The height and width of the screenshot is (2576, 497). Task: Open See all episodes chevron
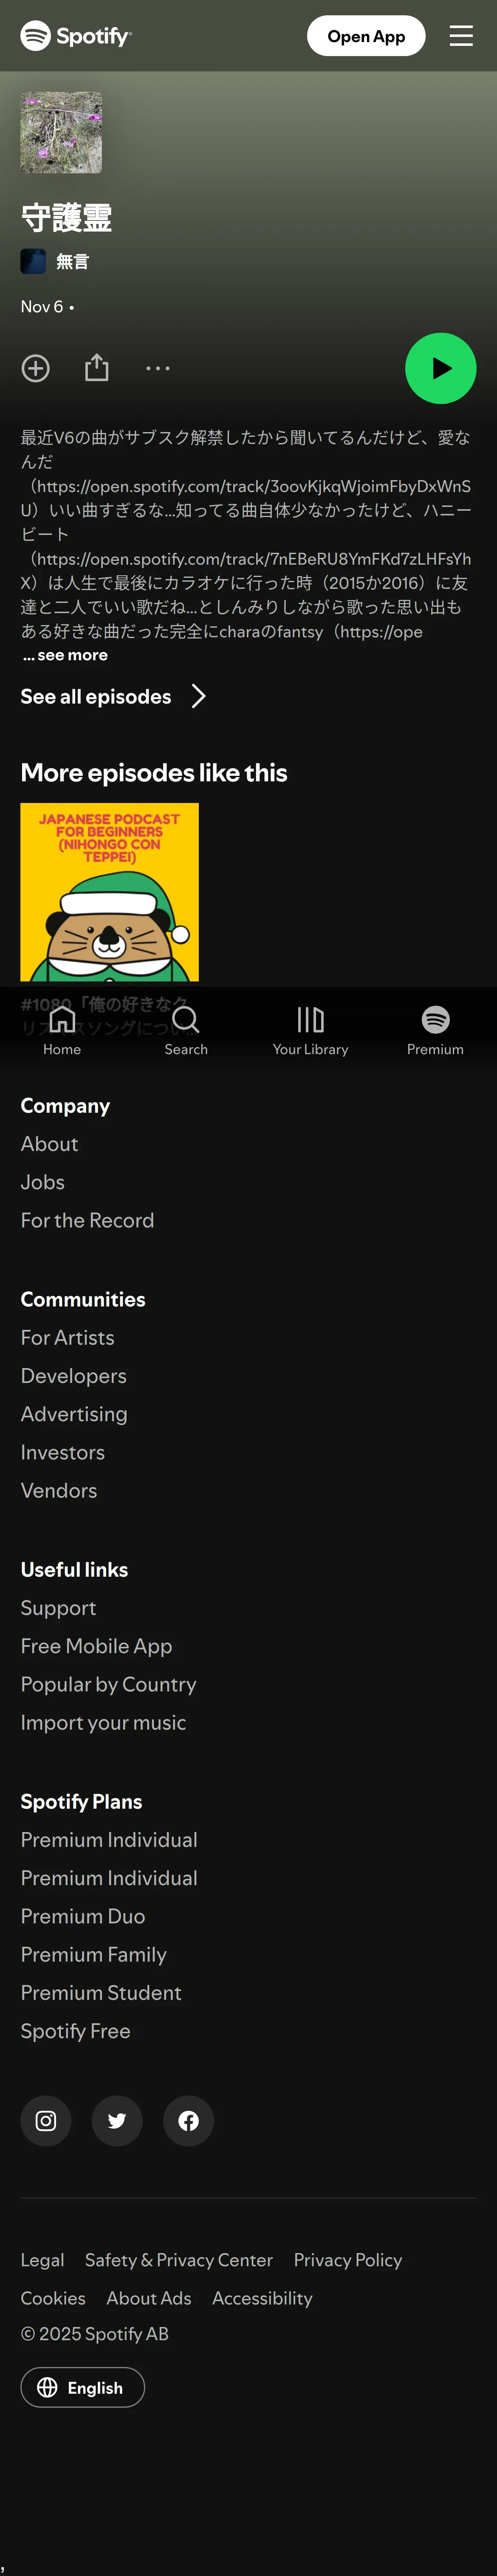click(198, 696)
